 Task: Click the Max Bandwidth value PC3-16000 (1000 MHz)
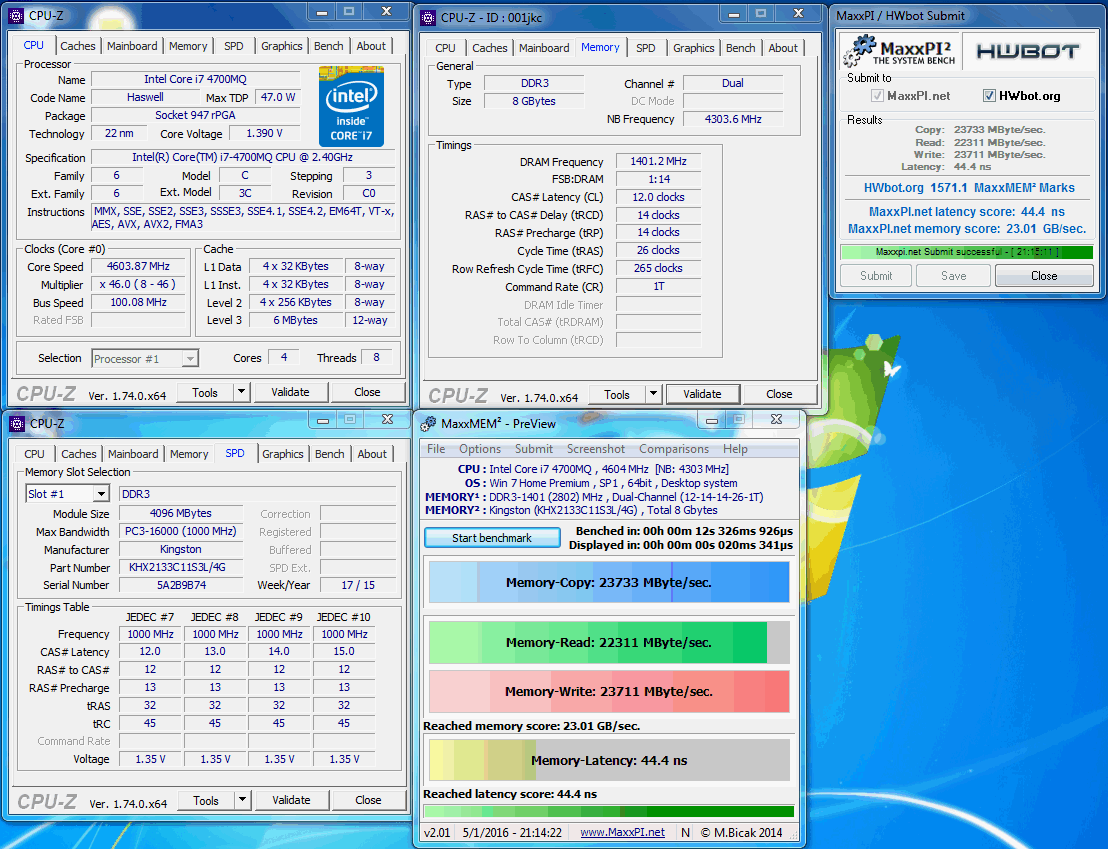click(181, 531)
